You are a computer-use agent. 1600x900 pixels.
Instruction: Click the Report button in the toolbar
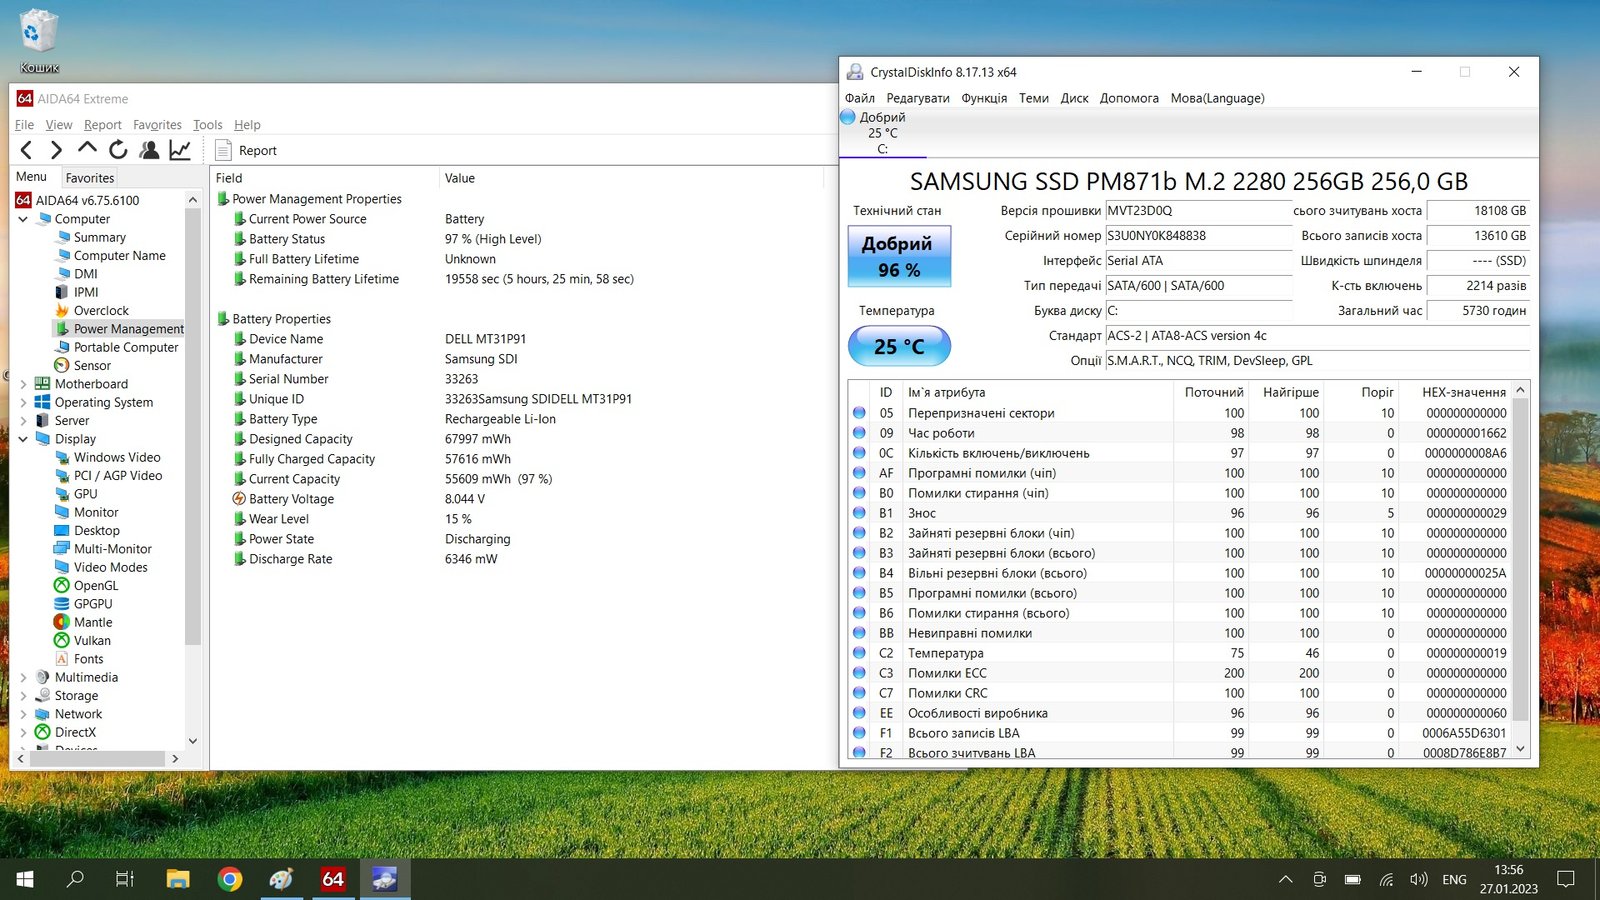tap(246, 150)
